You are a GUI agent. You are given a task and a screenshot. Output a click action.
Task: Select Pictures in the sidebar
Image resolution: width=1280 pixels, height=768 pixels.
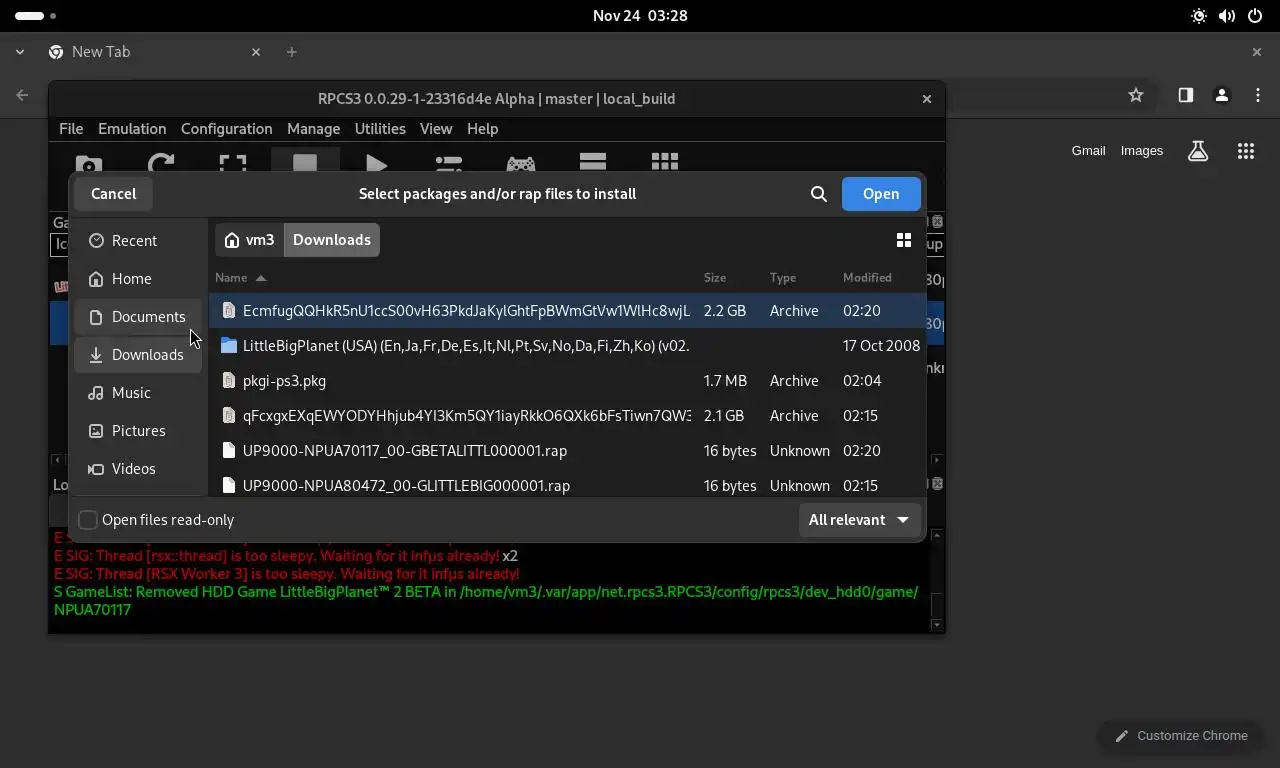[138, 431]
